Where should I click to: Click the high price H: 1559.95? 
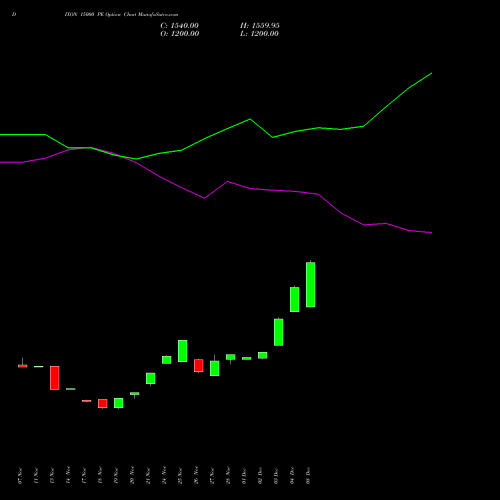click(260, 26)
